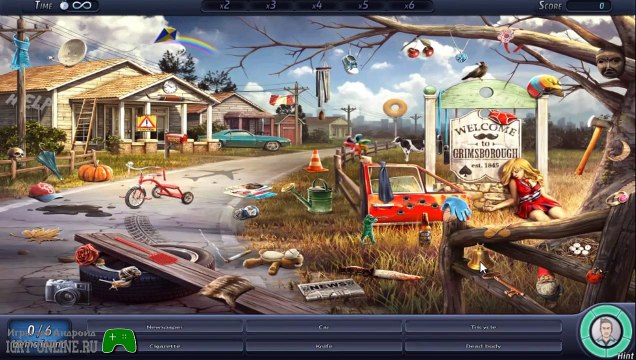Click the orange traffic cone
Image resolution: width=636 pixels, height=360 pixels.
pos(316,161)
